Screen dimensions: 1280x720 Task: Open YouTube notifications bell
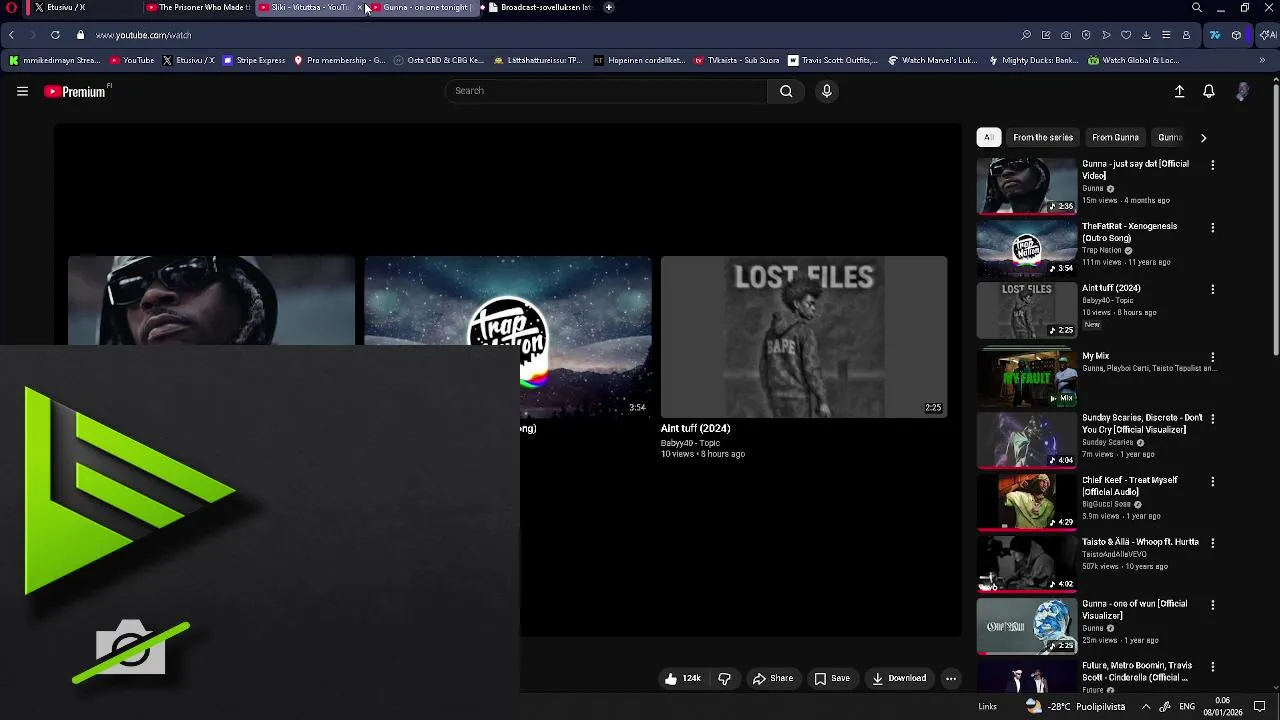tap(1209, 91)
